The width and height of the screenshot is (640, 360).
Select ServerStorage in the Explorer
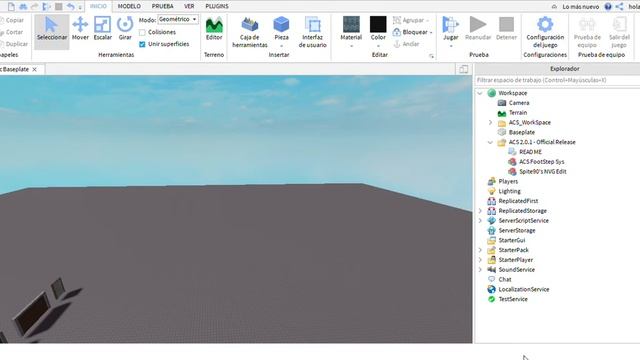[x=517, y=230]
